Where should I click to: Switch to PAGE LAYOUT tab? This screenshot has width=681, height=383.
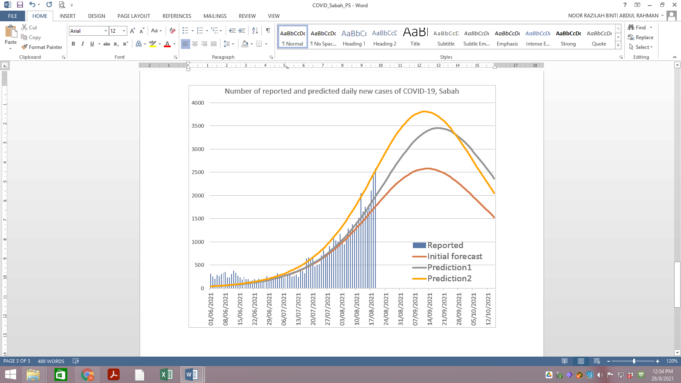point(133,16)
